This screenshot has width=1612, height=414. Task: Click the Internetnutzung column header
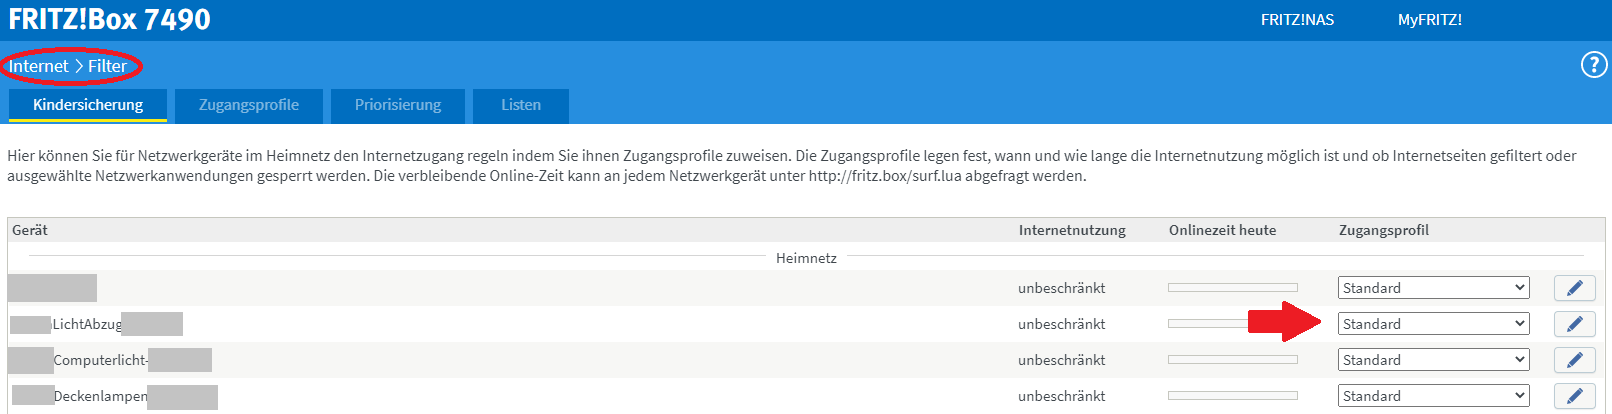(x=1072, y=230)
